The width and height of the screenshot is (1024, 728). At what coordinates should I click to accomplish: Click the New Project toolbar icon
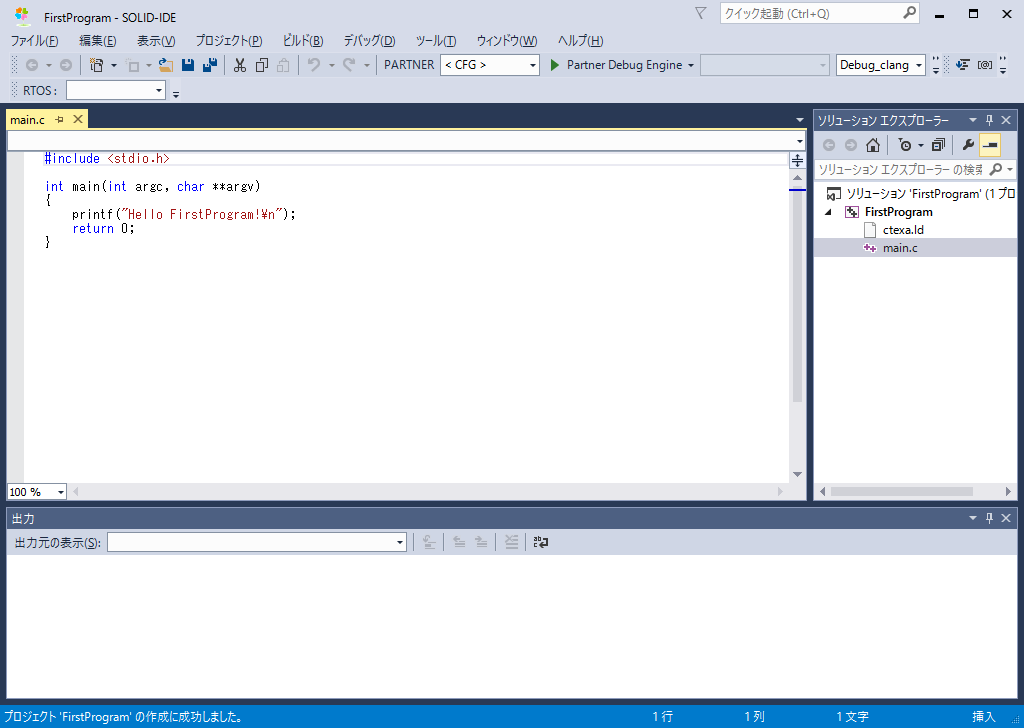(x=96, y=65)
